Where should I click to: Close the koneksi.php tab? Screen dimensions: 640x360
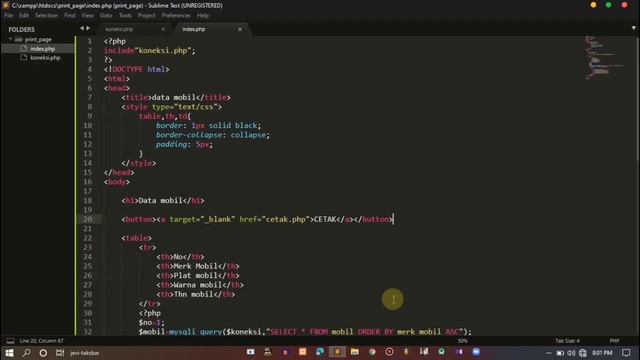click(163, 29)
